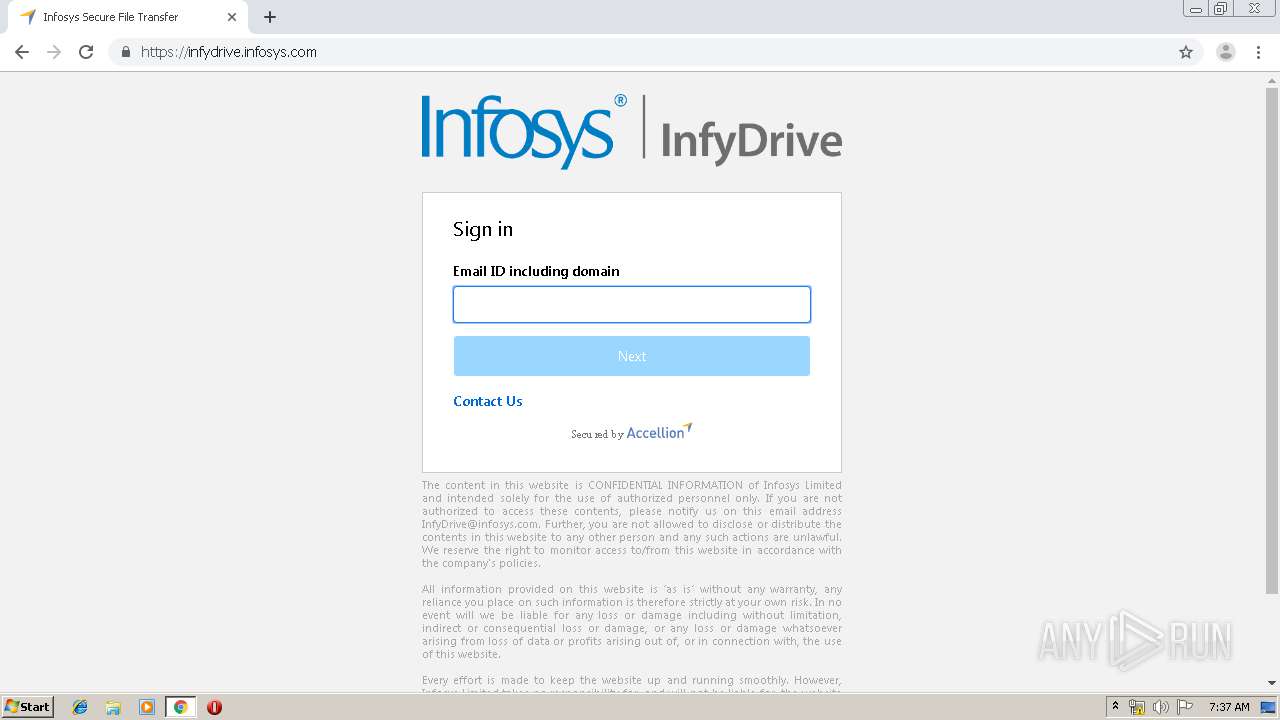Click the network tray icon

click(x=1137, y=707)
